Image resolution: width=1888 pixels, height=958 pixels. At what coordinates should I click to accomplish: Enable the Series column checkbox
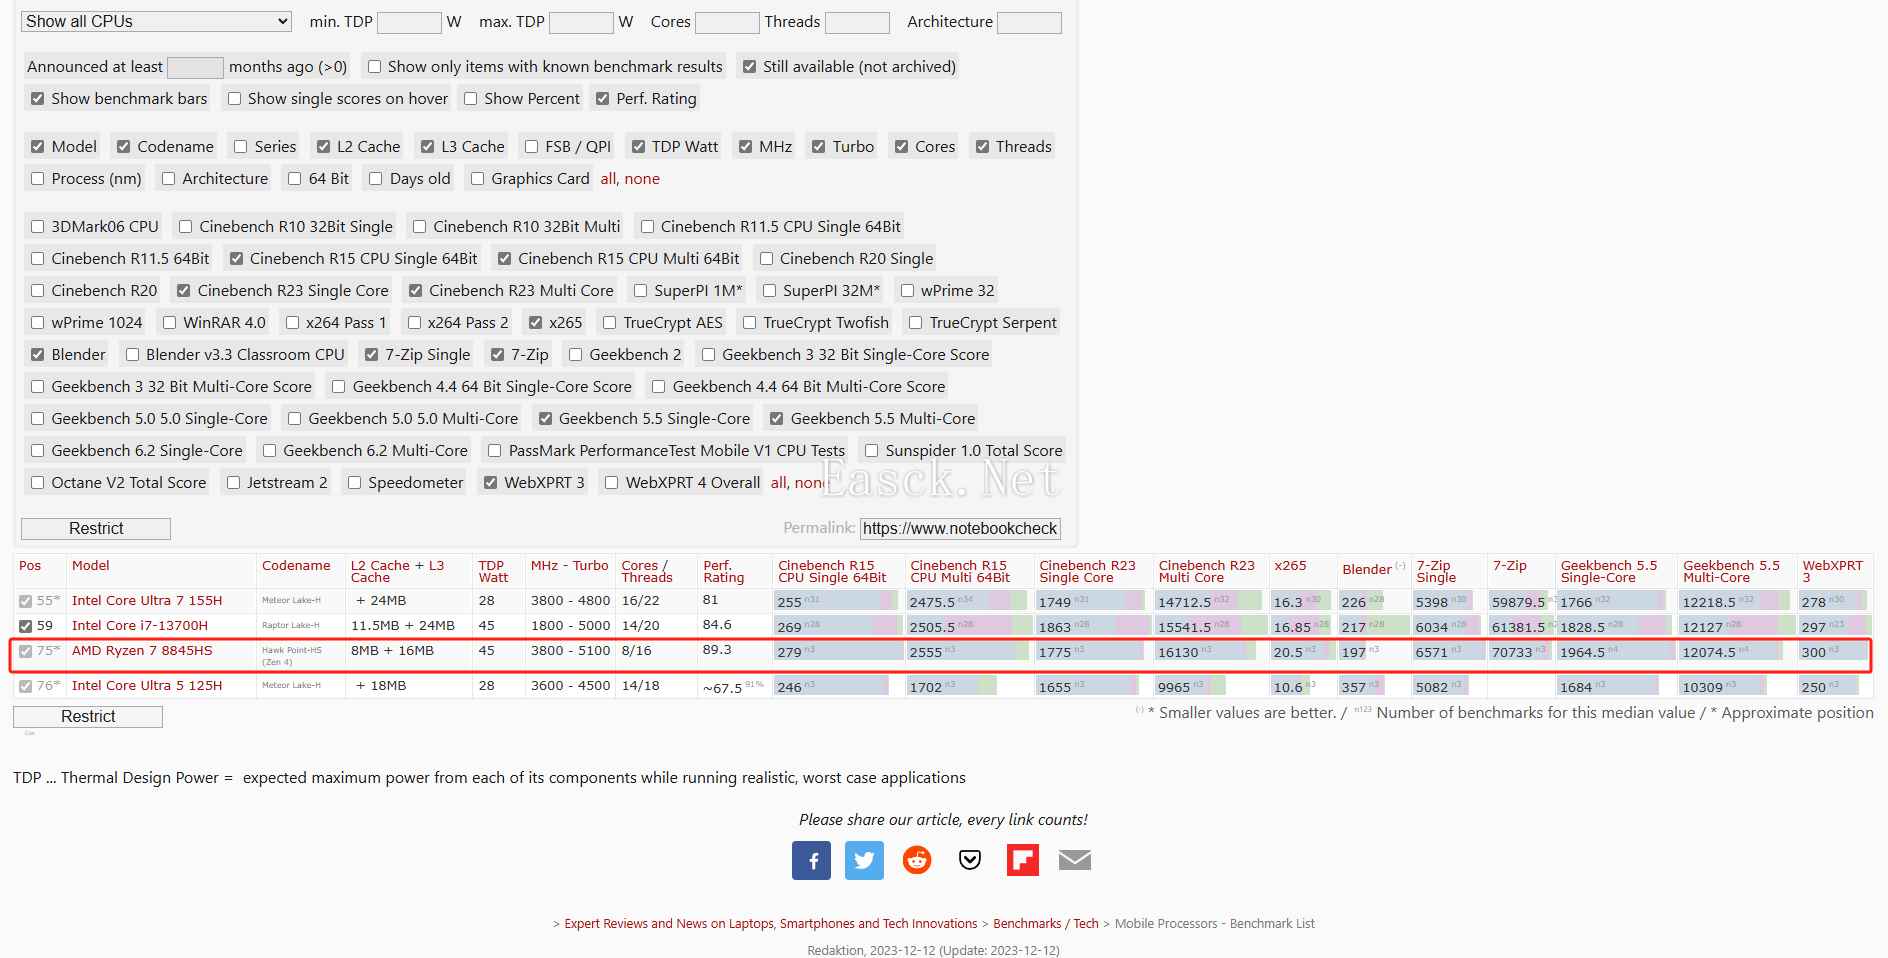(240, 147)
